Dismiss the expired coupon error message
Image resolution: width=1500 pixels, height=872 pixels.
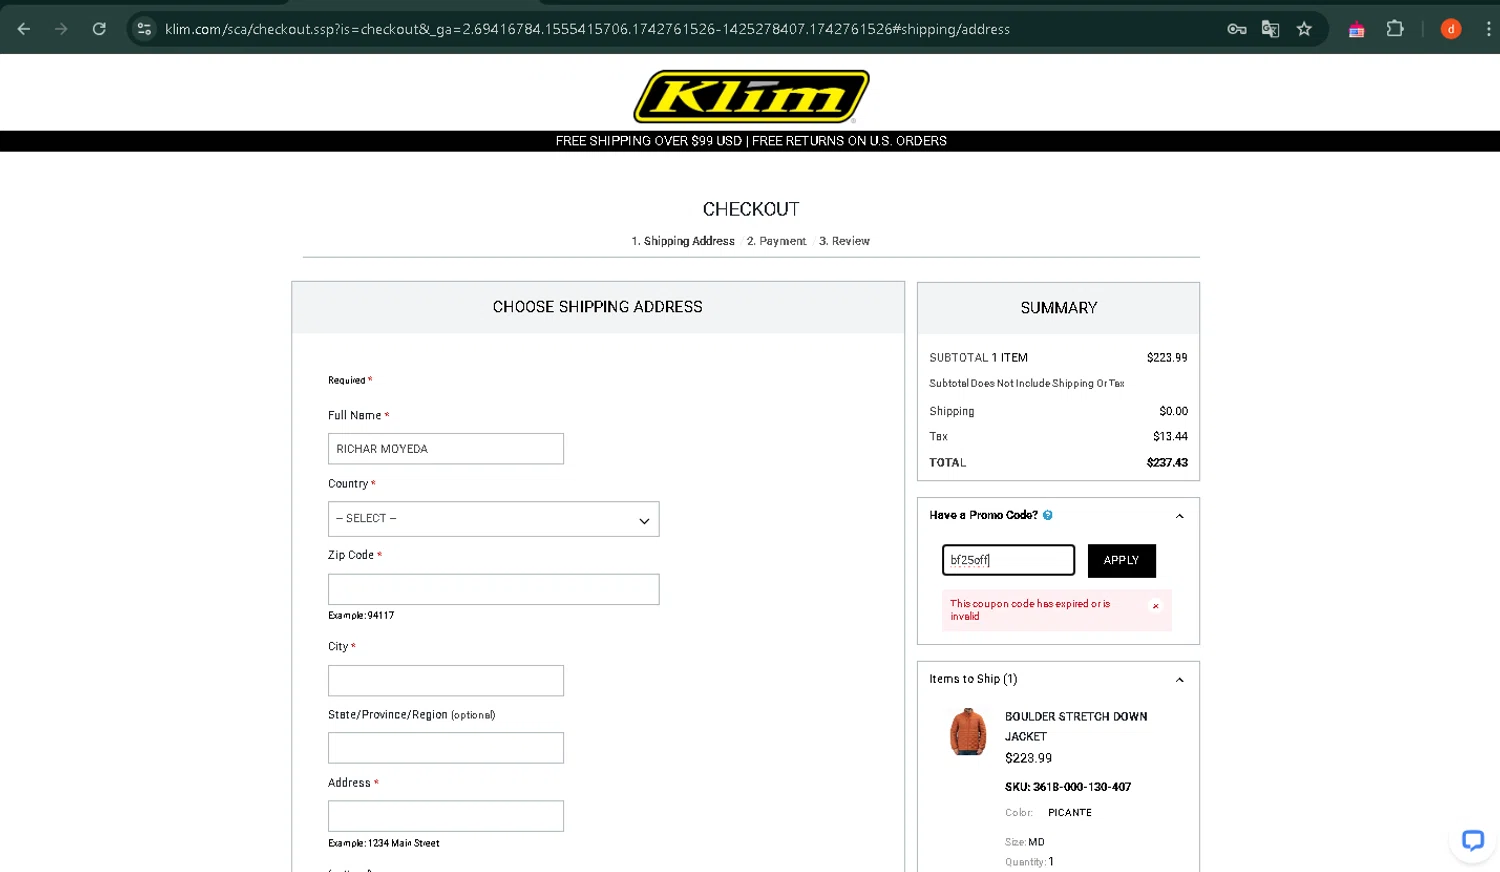pyautogui.click(x=1155, y=606)
